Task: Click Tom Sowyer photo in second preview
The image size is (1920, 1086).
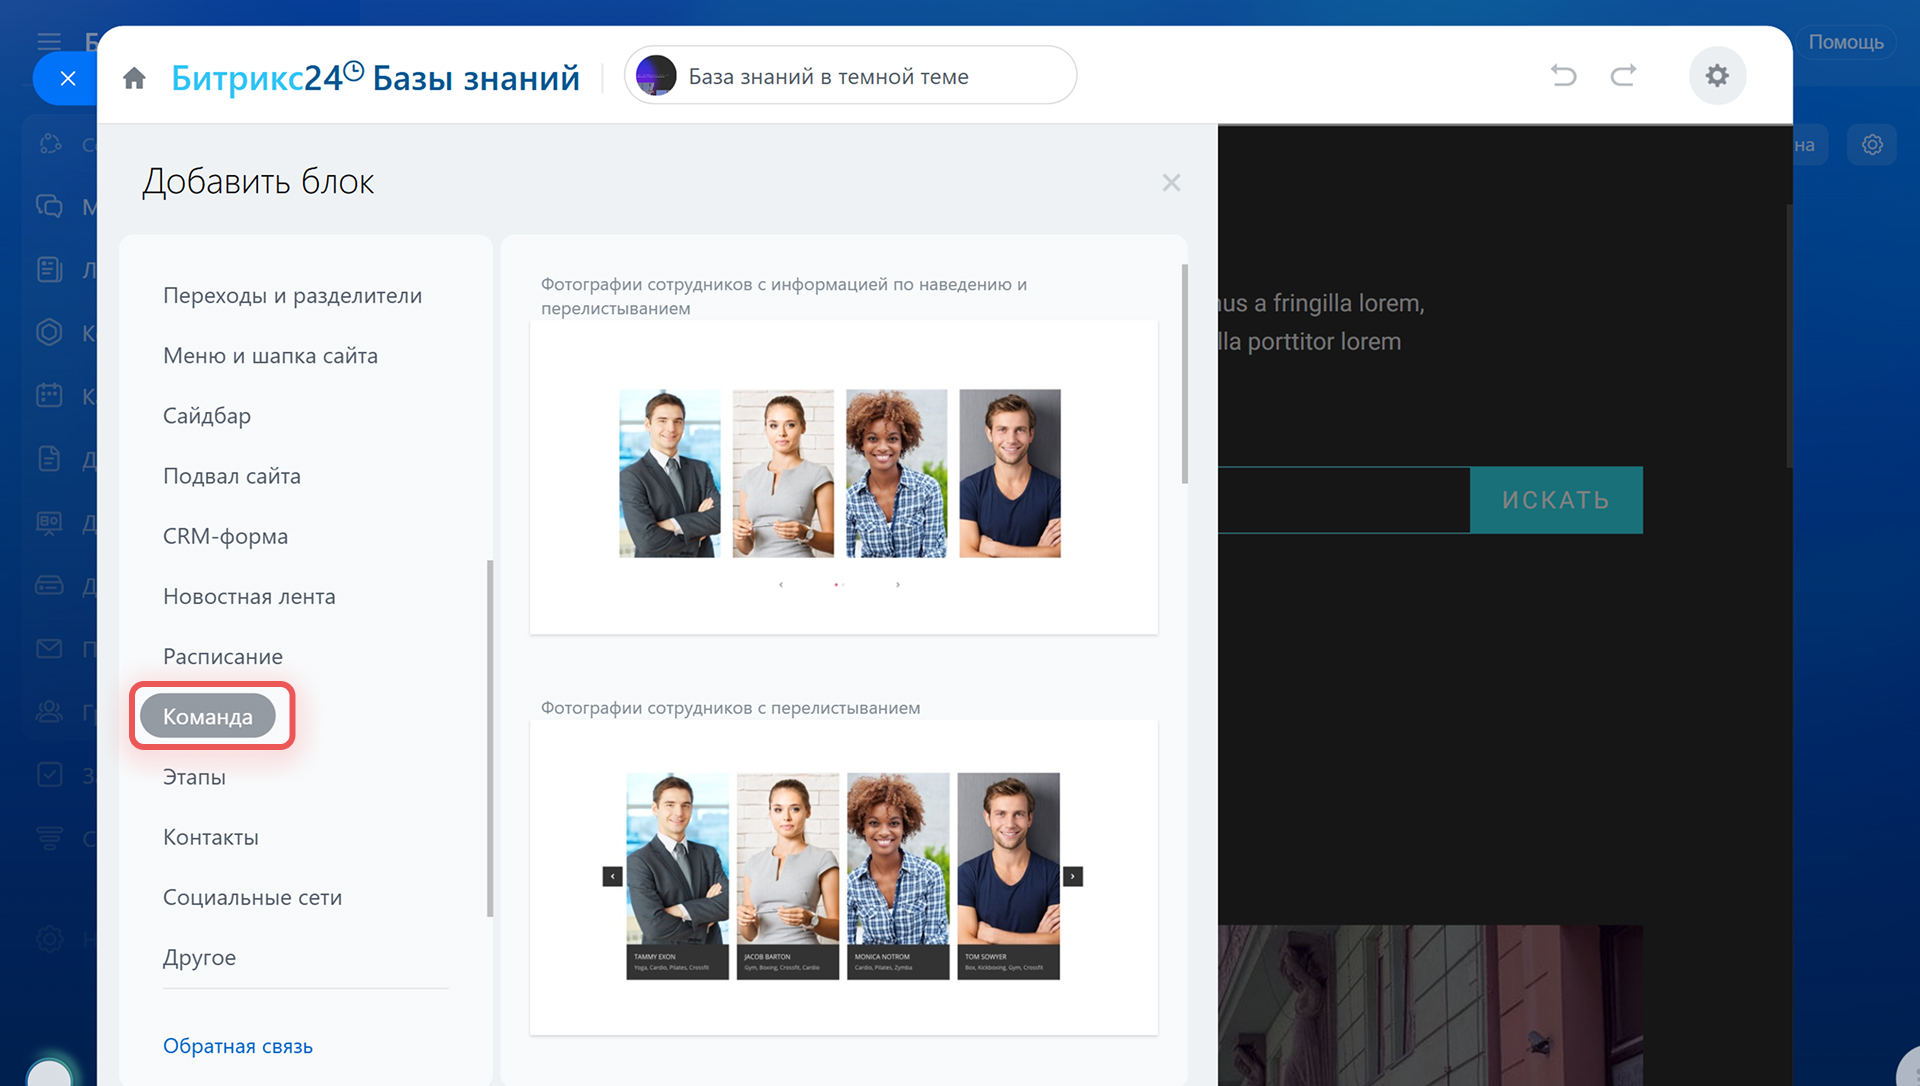Action: (x=1008, y=858)
